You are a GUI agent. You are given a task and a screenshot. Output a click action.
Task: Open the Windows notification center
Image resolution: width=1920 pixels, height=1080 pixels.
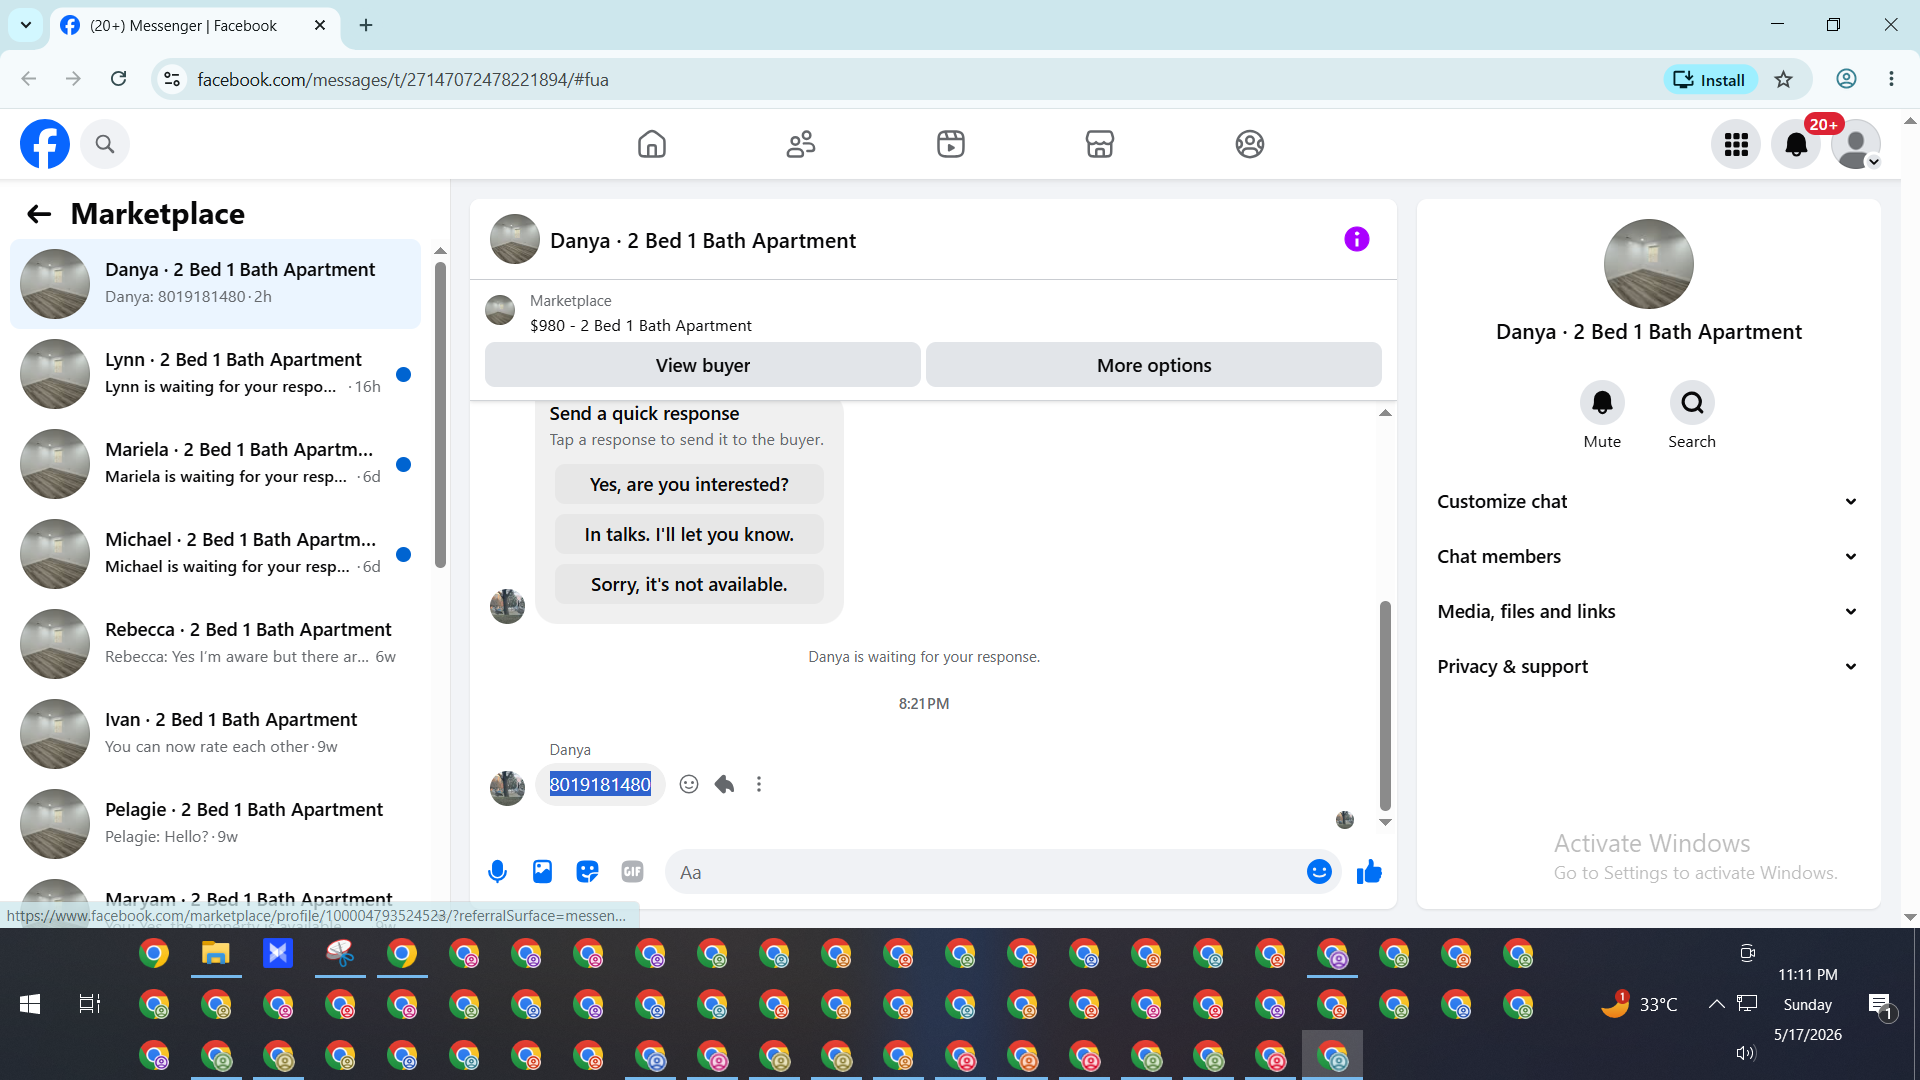[1880, 1005]
